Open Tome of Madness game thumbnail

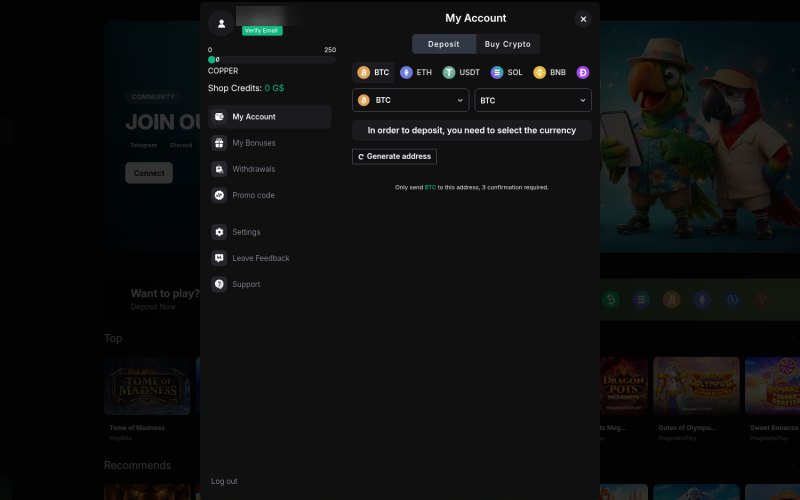[147, 386]
